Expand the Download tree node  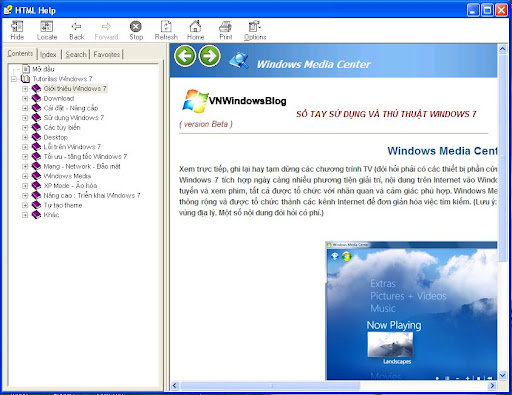click(x=25, y=98)
